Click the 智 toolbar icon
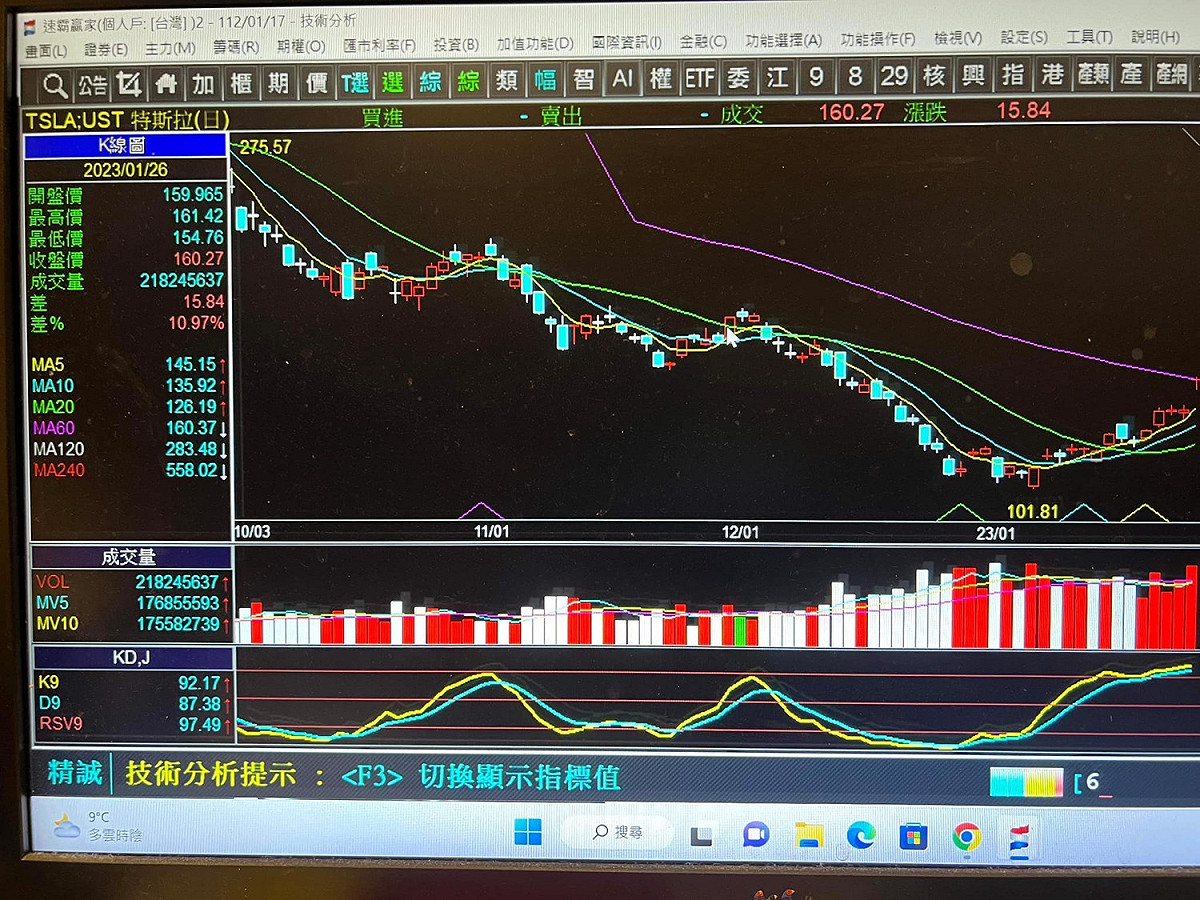Viewport: 1200px width, 900px height. coord(583,79)
